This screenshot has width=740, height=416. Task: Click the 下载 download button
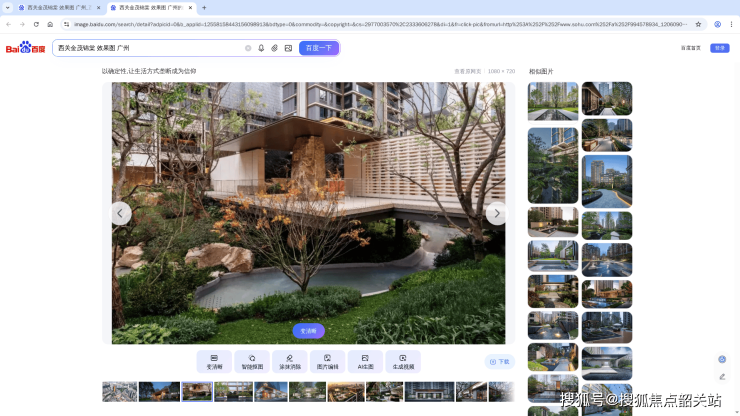pos(499,362)
